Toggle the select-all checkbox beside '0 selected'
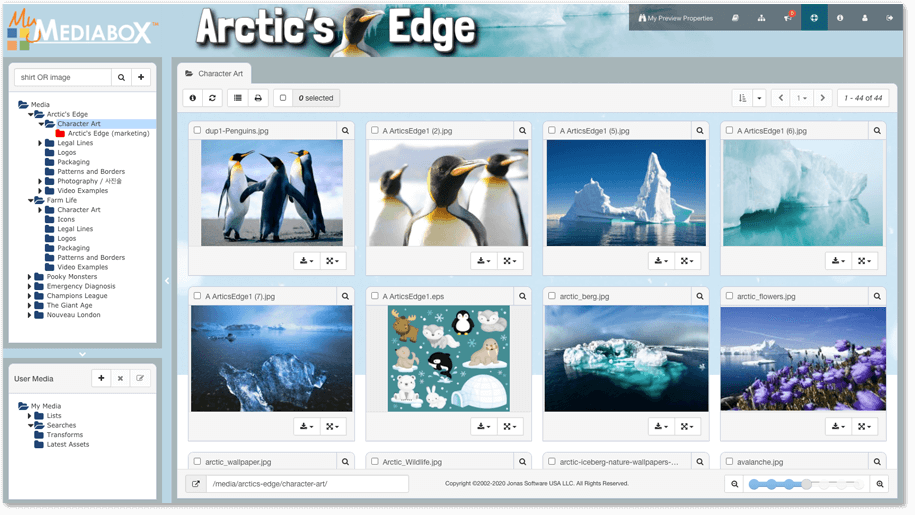 point(283,98)
